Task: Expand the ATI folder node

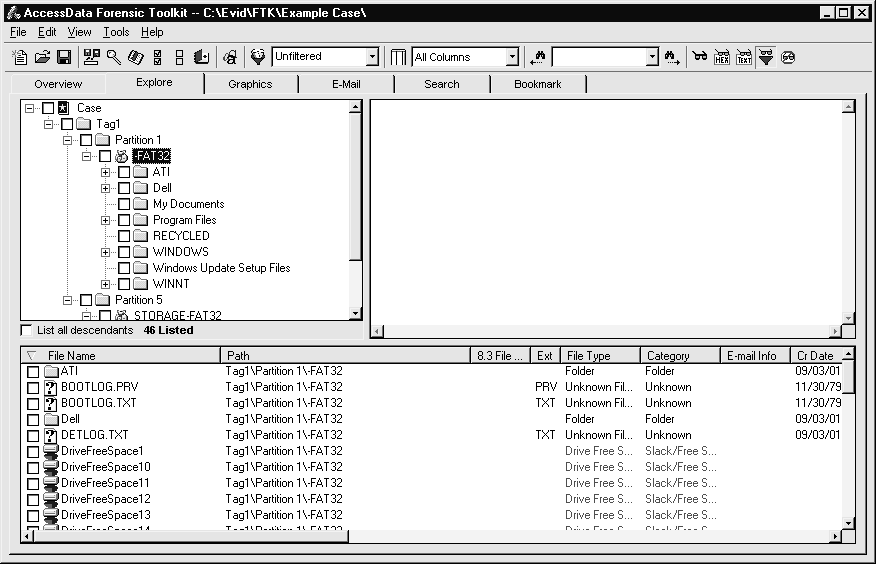Action: [x=105, y=173]
